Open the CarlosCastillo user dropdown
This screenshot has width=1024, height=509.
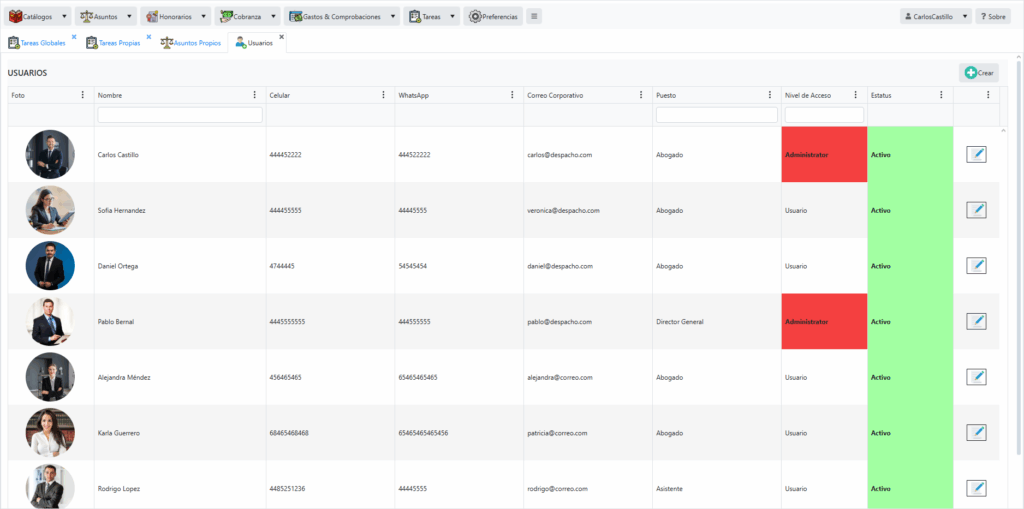(964, 16)
